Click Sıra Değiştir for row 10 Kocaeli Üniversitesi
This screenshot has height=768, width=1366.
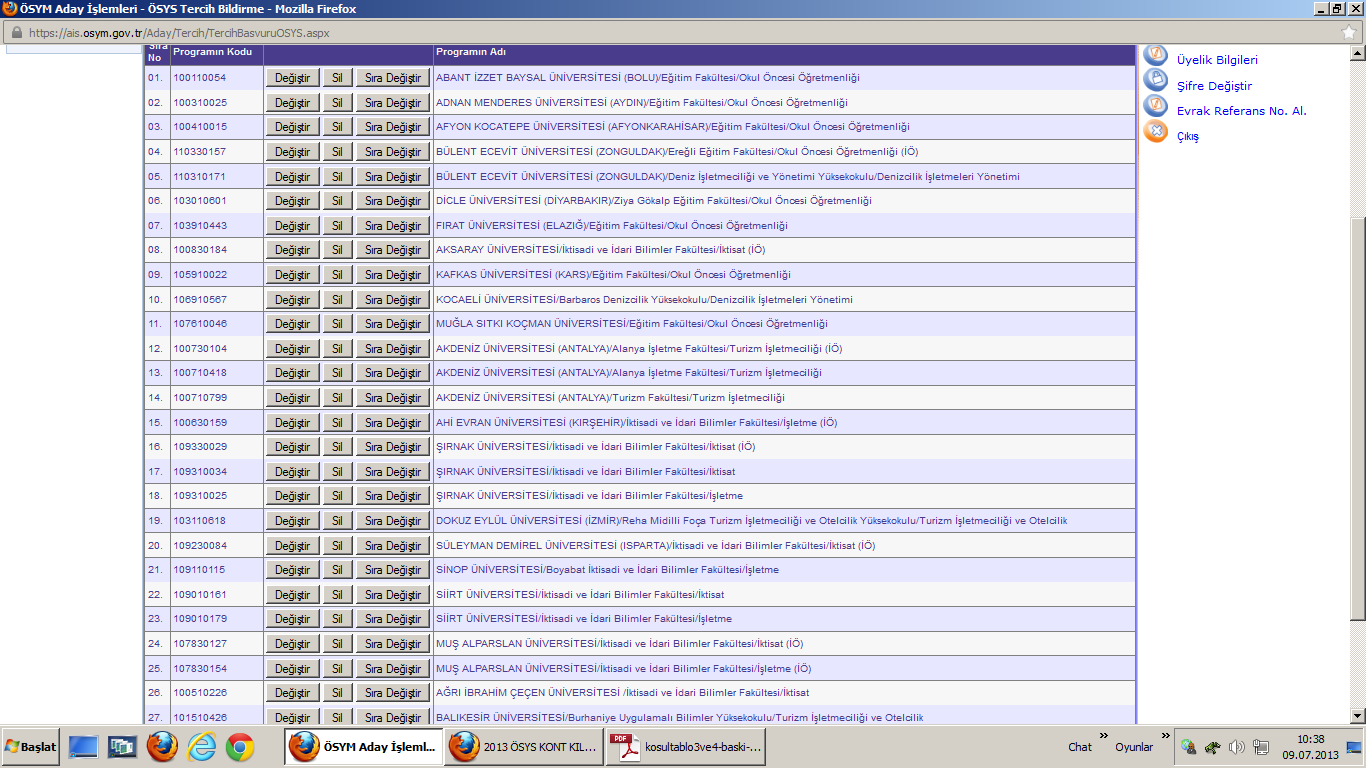click(x=392, y=300)
